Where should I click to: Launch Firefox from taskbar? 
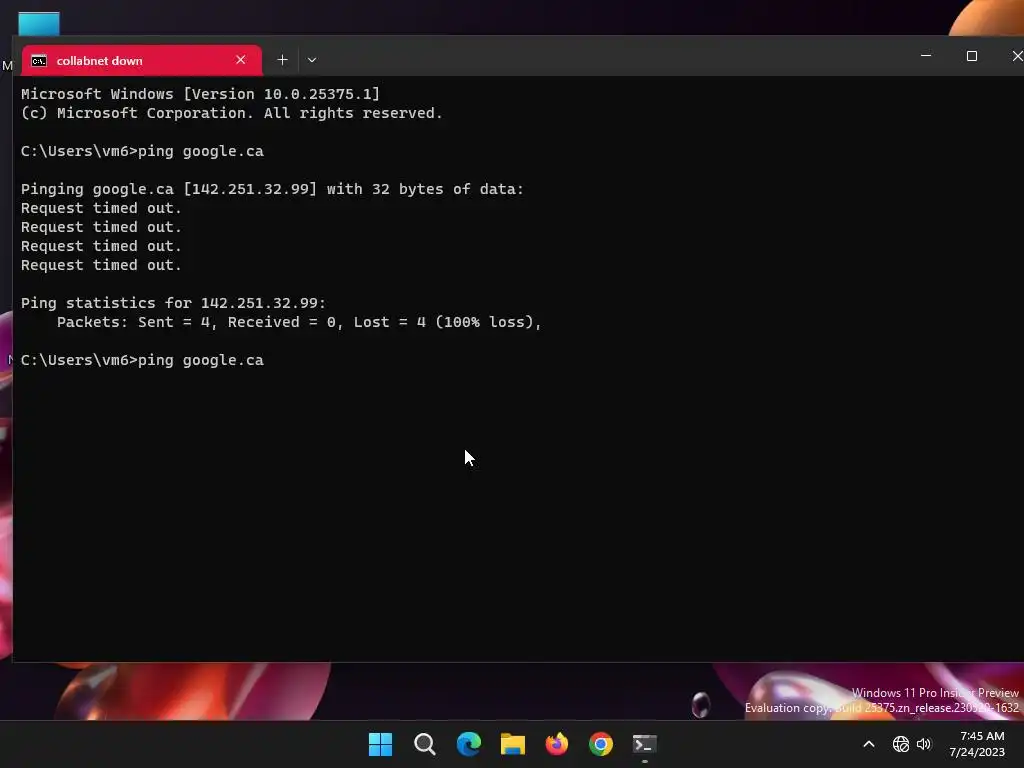(556, 744)
